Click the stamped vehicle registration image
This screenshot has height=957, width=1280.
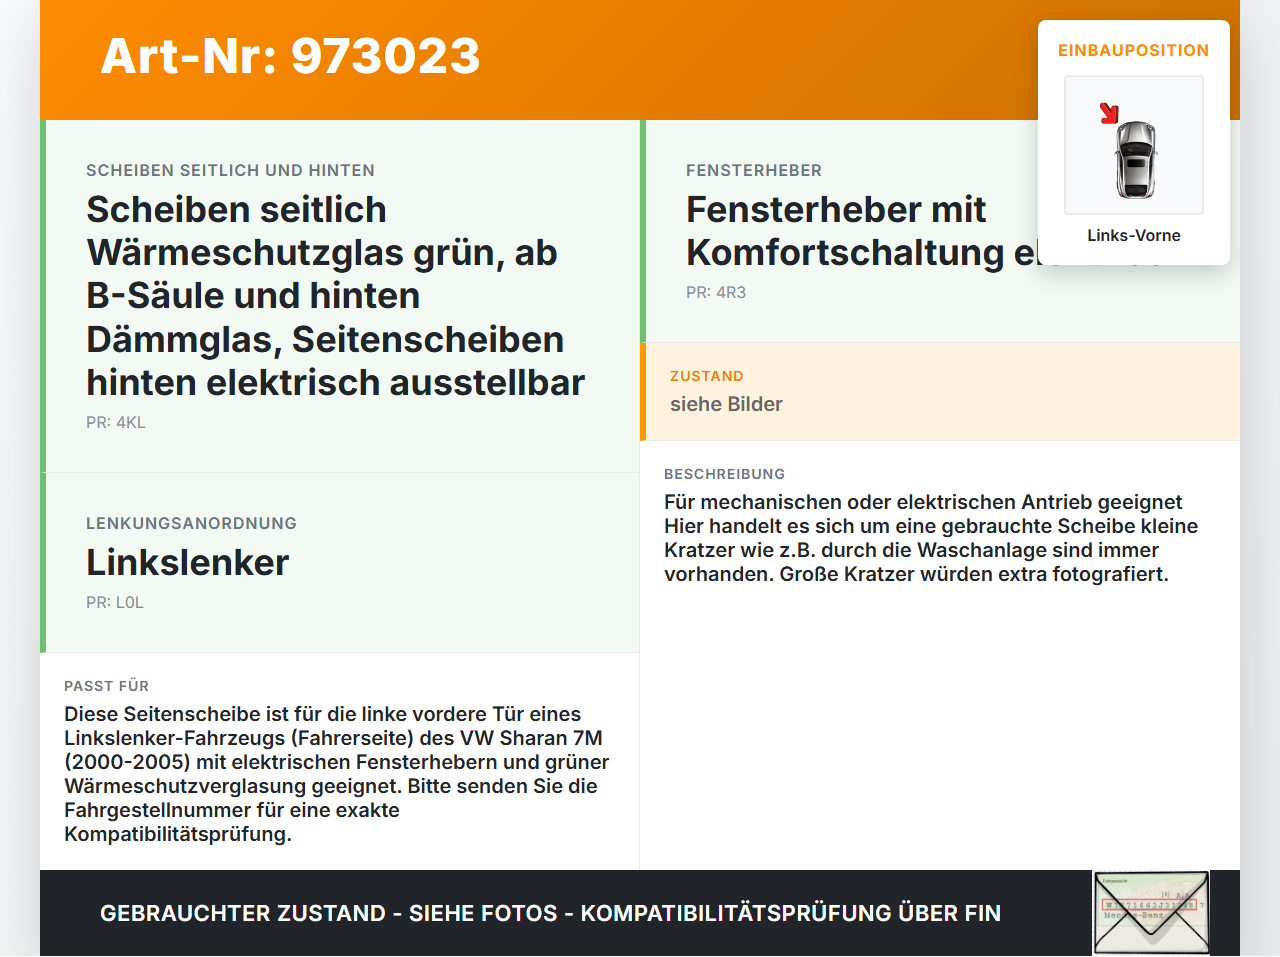(1150, 905)
